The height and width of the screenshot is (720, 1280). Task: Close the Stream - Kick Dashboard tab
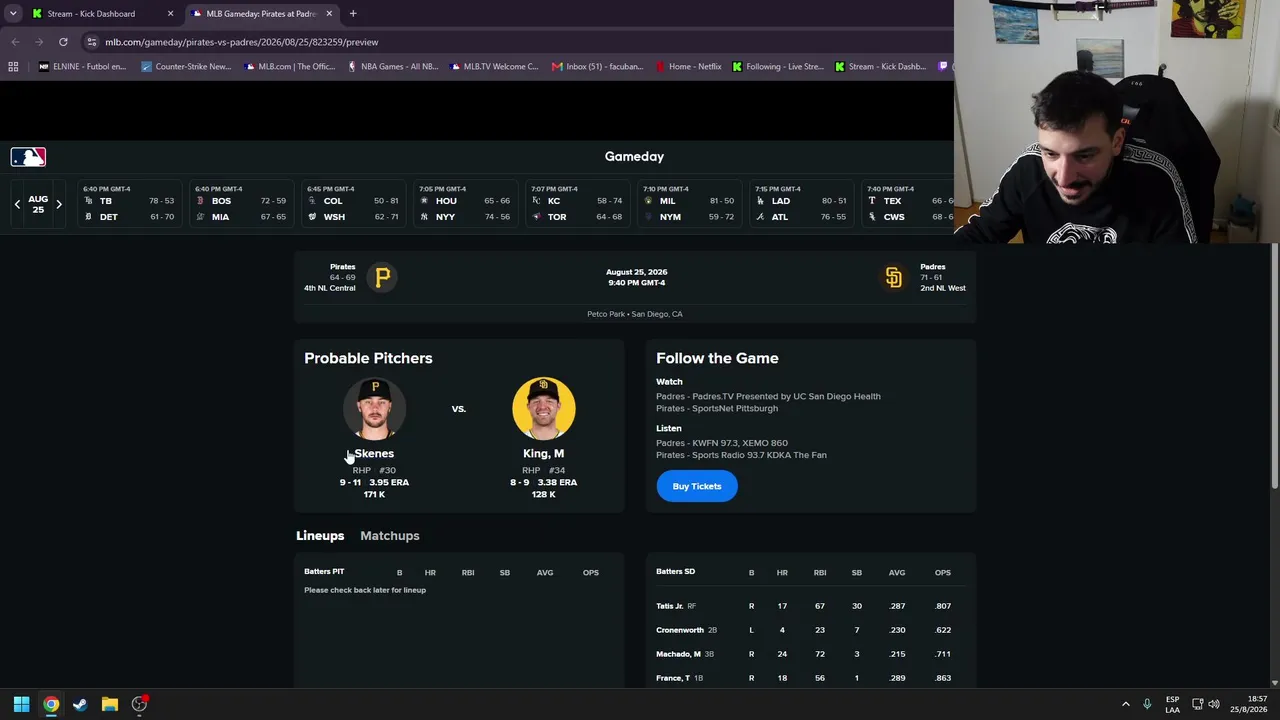click(x=170, y=14)
